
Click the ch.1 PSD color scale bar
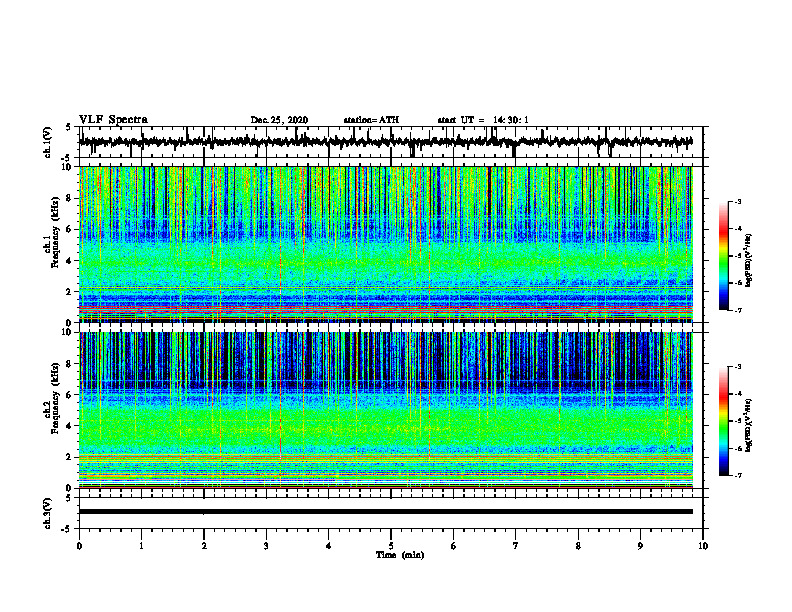click(x=724, y=256)
